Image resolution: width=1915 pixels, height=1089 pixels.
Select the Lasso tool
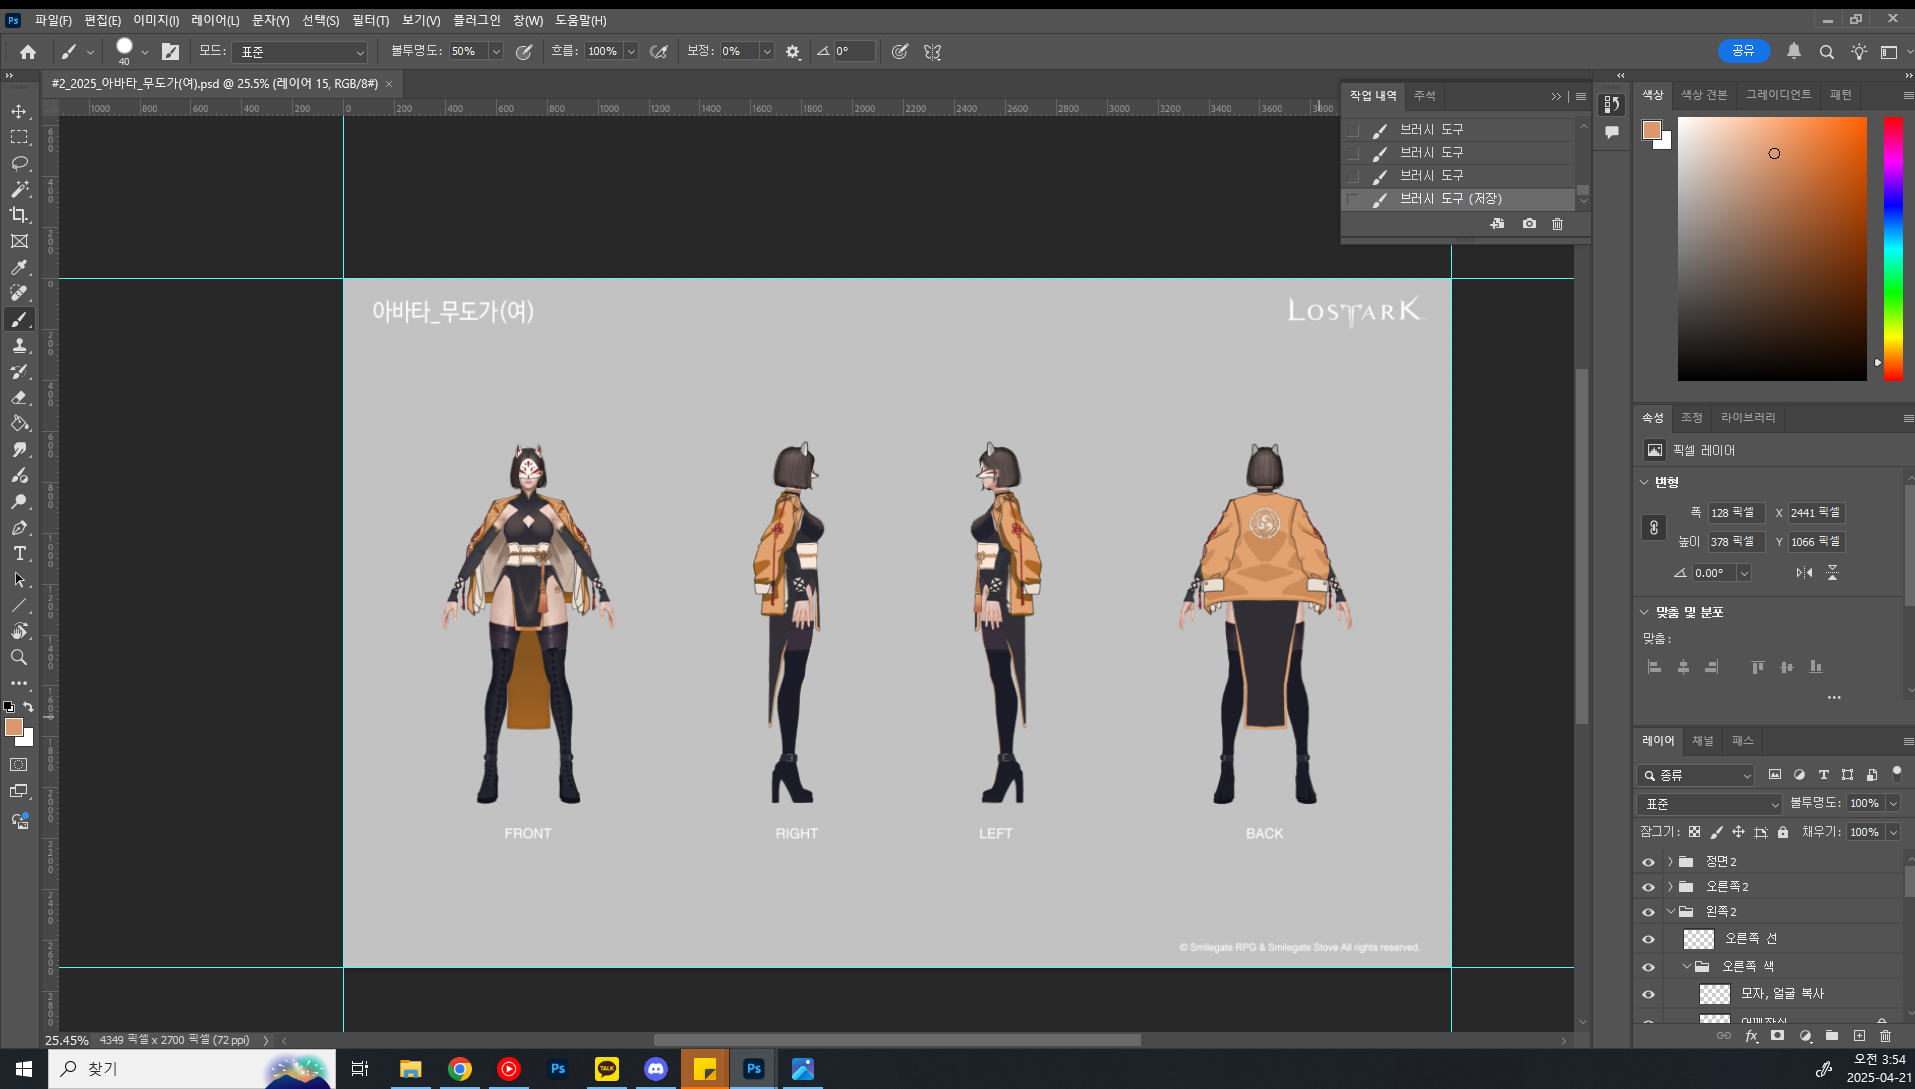19,163
